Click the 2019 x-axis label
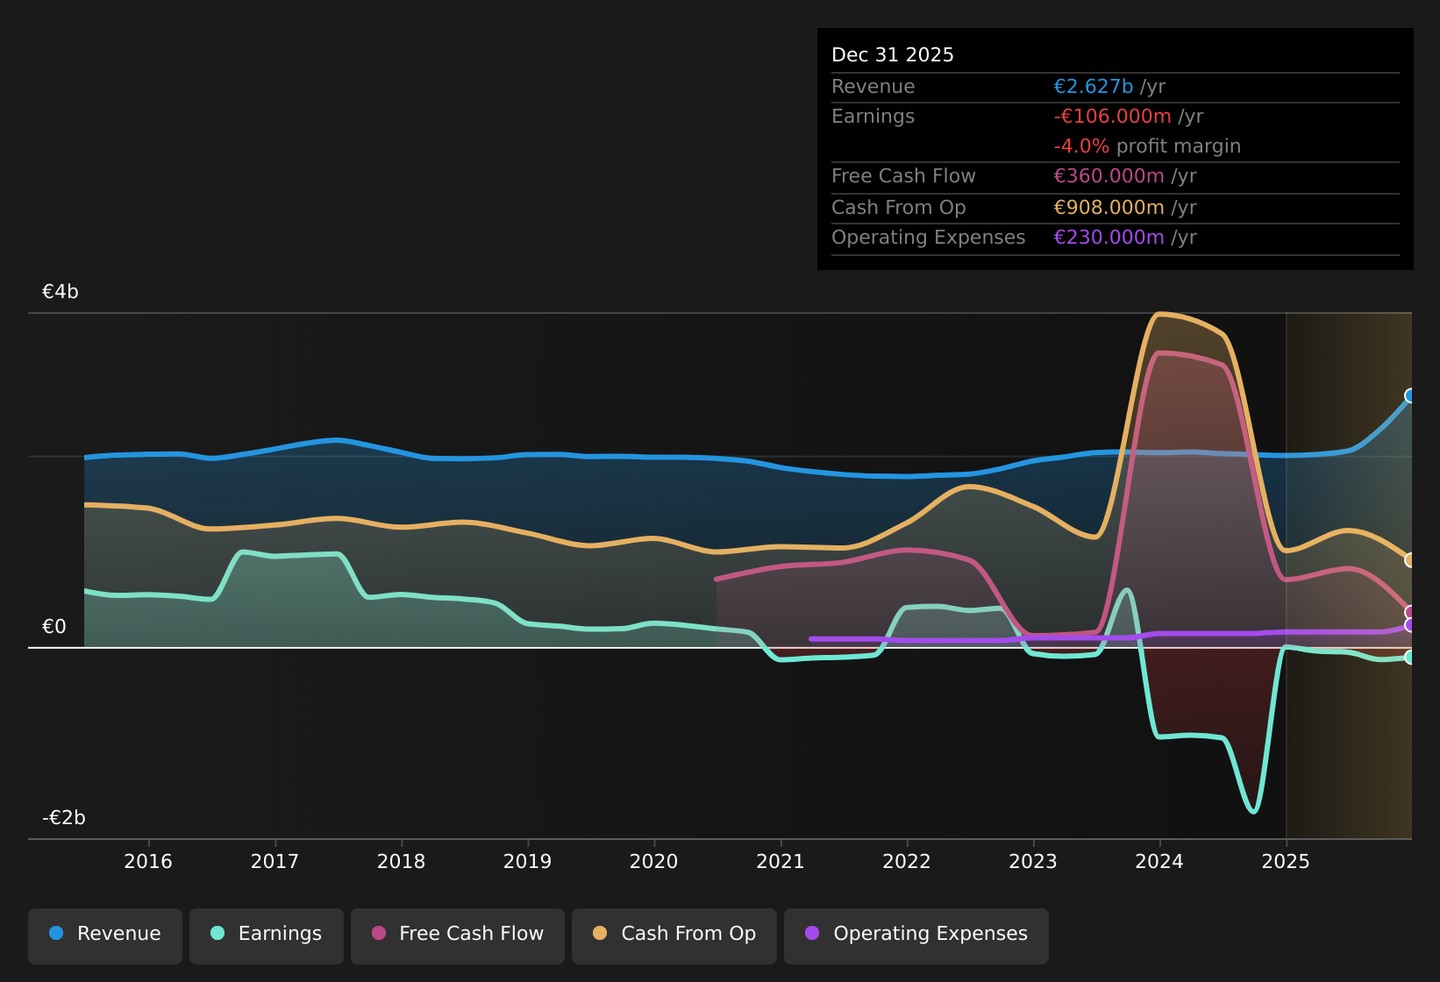Viewport: 1440px width, 982px height. click(527, 861)
